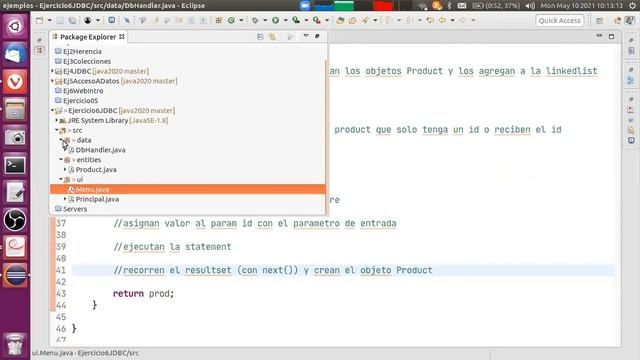640x360 pixels.
Task: Collapse the ui package
Action: pos(61,179)
